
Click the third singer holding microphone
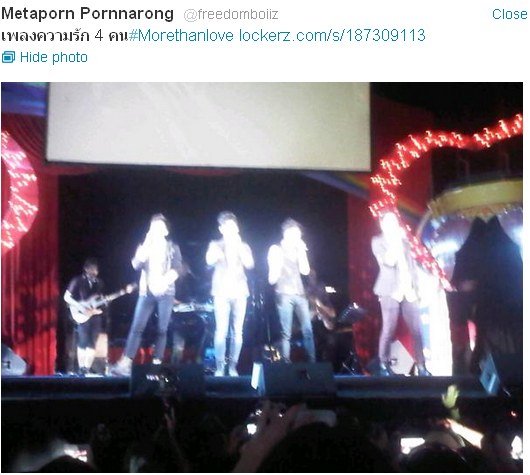[x=291, y=292]
